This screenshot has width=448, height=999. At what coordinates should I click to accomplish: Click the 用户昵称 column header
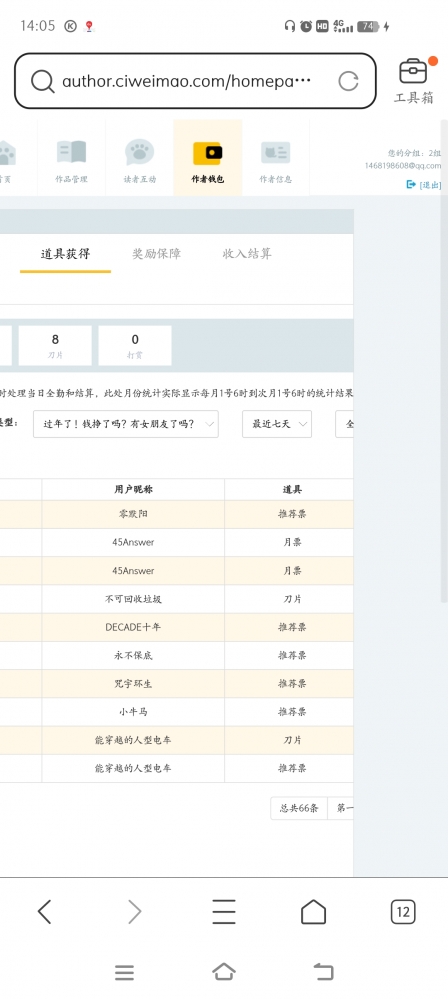pos(133,489)
